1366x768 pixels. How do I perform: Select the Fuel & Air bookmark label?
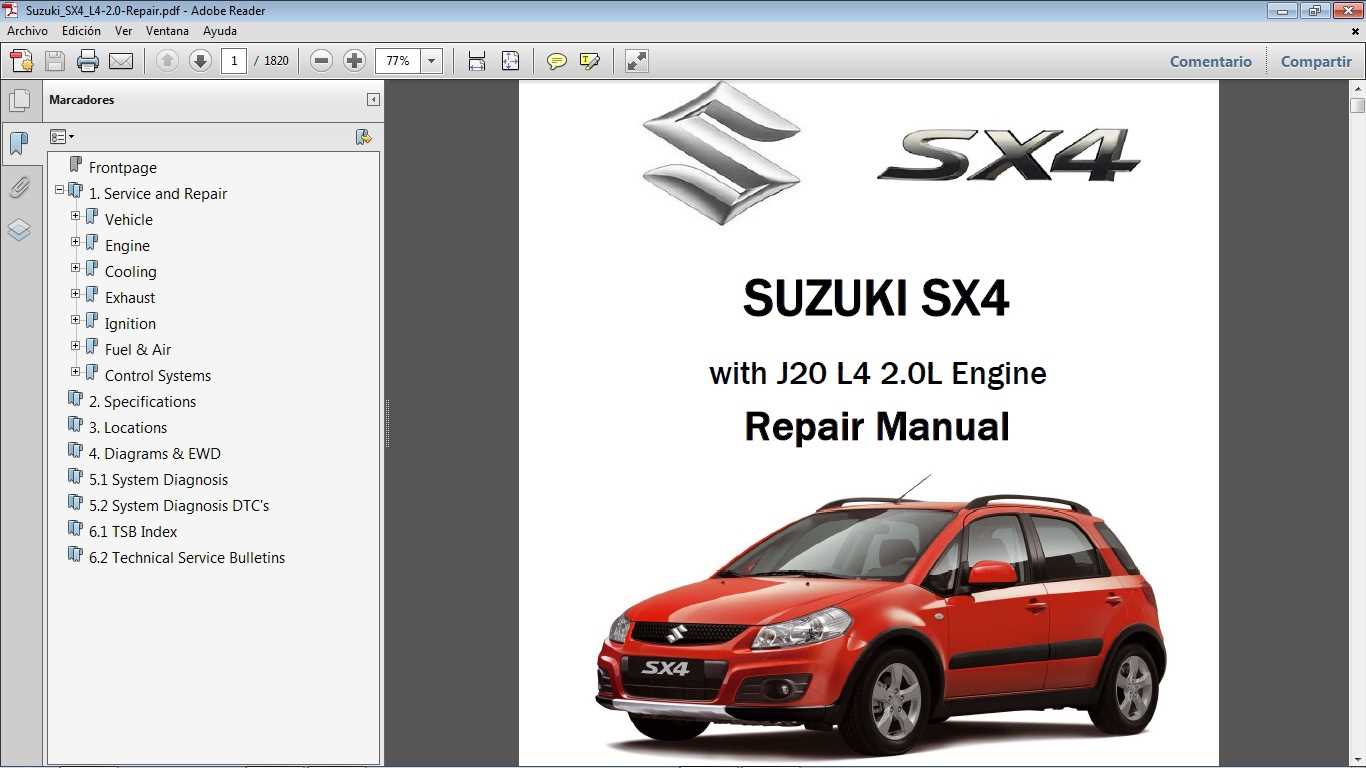(x=138, y=350)
